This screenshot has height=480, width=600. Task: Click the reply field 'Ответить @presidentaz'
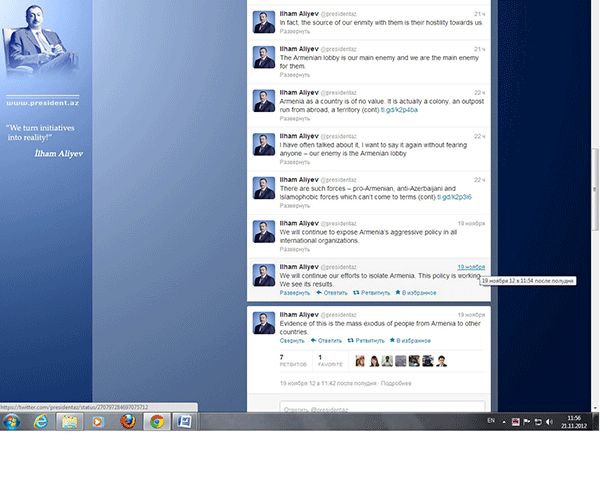pos(382,407)
